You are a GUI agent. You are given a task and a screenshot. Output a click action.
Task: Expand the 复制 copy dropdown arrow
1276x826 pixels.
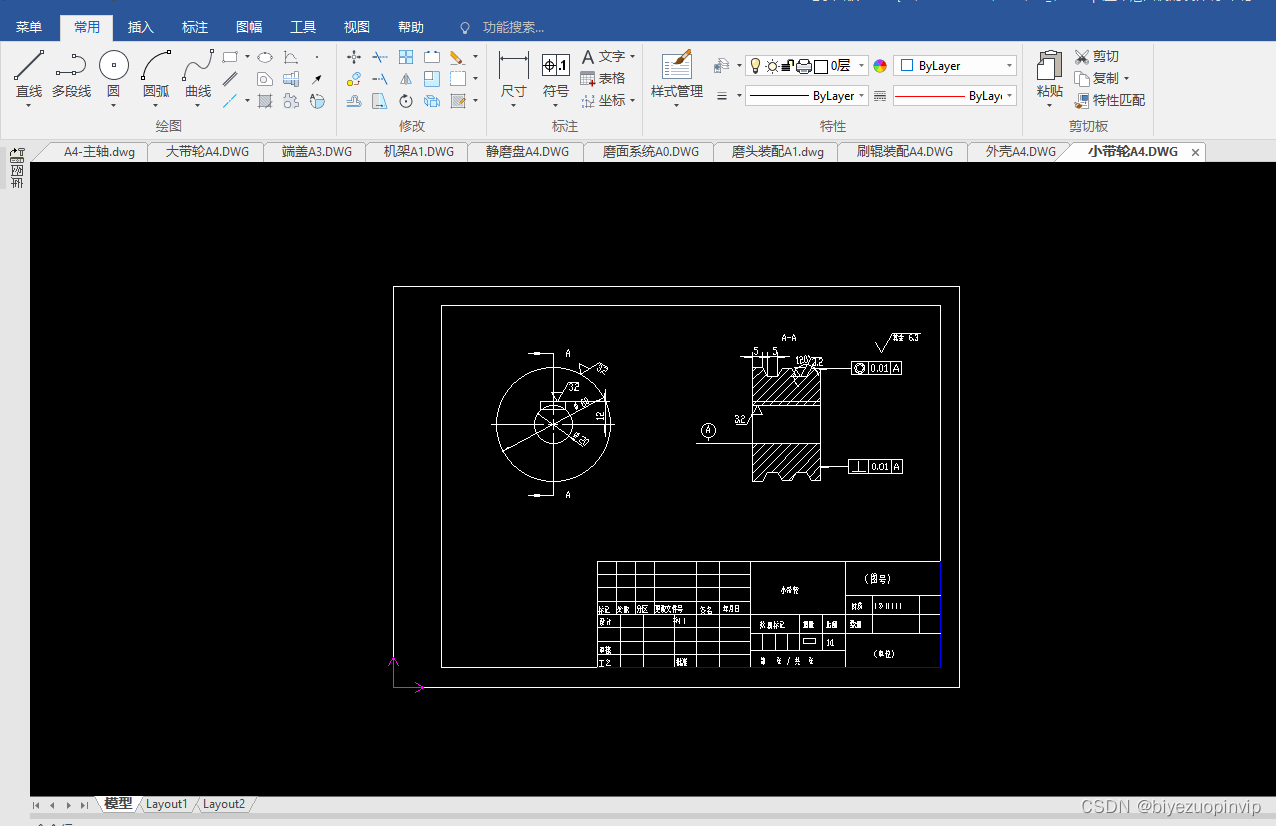[1126, 79]
